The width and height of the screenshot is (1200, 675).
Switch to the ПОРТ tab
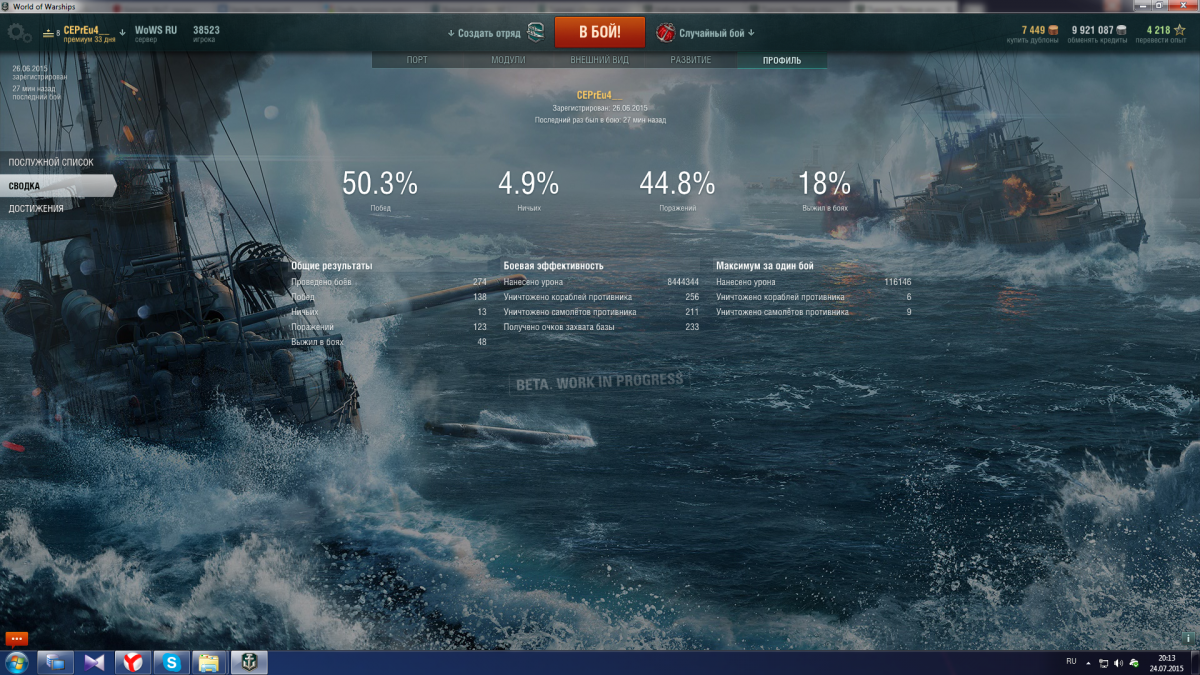[417, 60]
